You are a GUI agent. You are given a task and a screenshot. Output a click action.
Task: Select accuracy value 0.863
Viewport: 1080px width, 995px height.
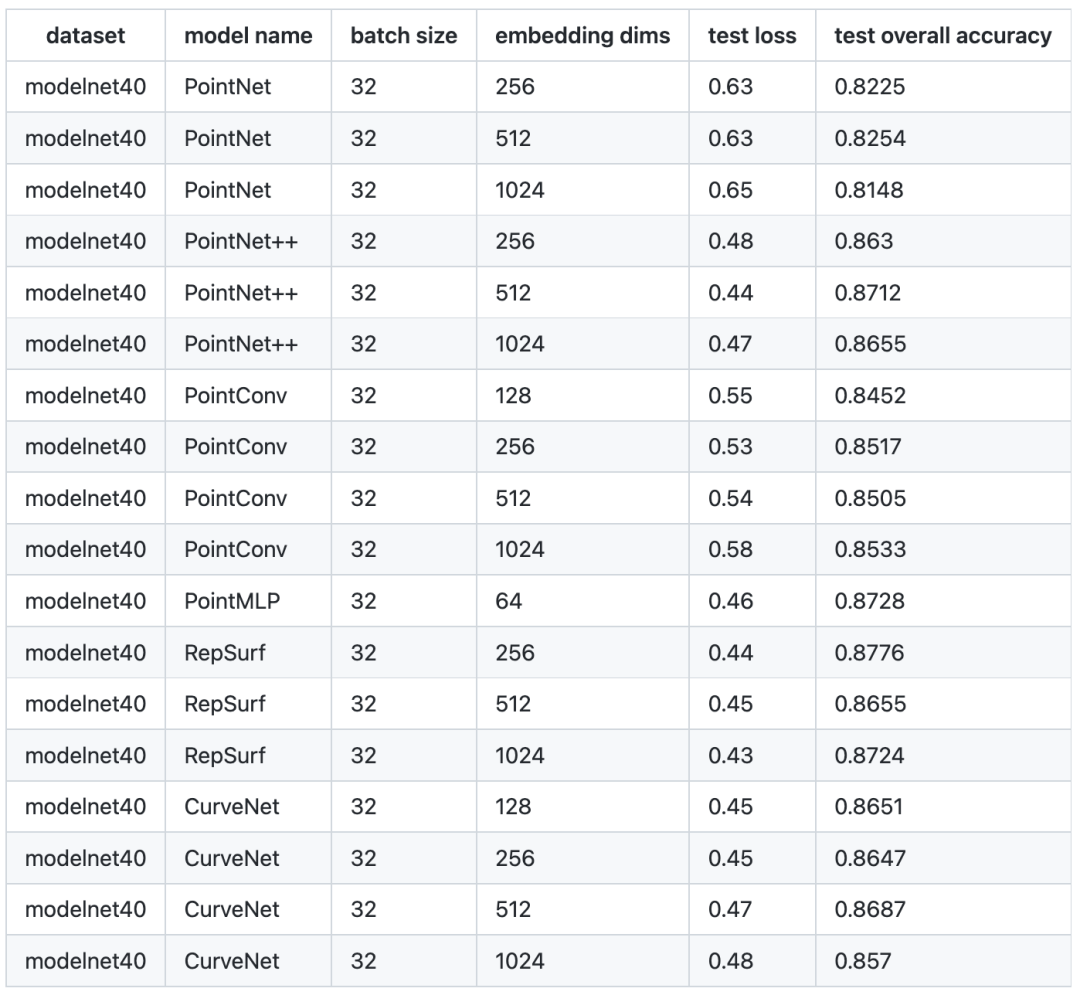pos(864,241)
